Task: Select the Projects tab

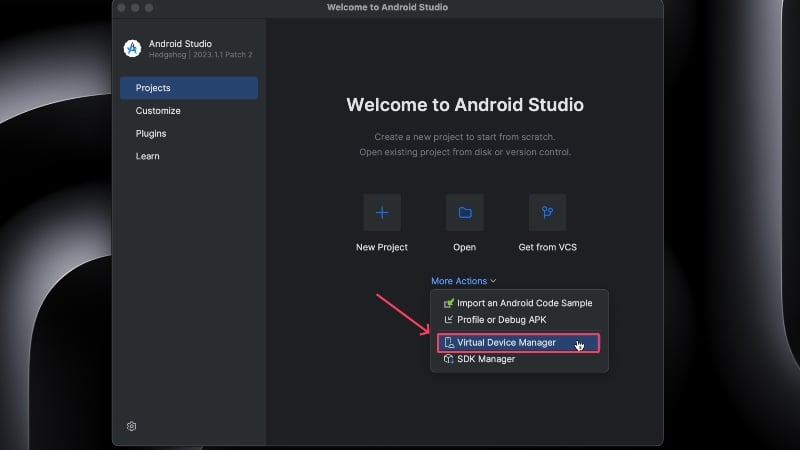Action: click(189, 88)
